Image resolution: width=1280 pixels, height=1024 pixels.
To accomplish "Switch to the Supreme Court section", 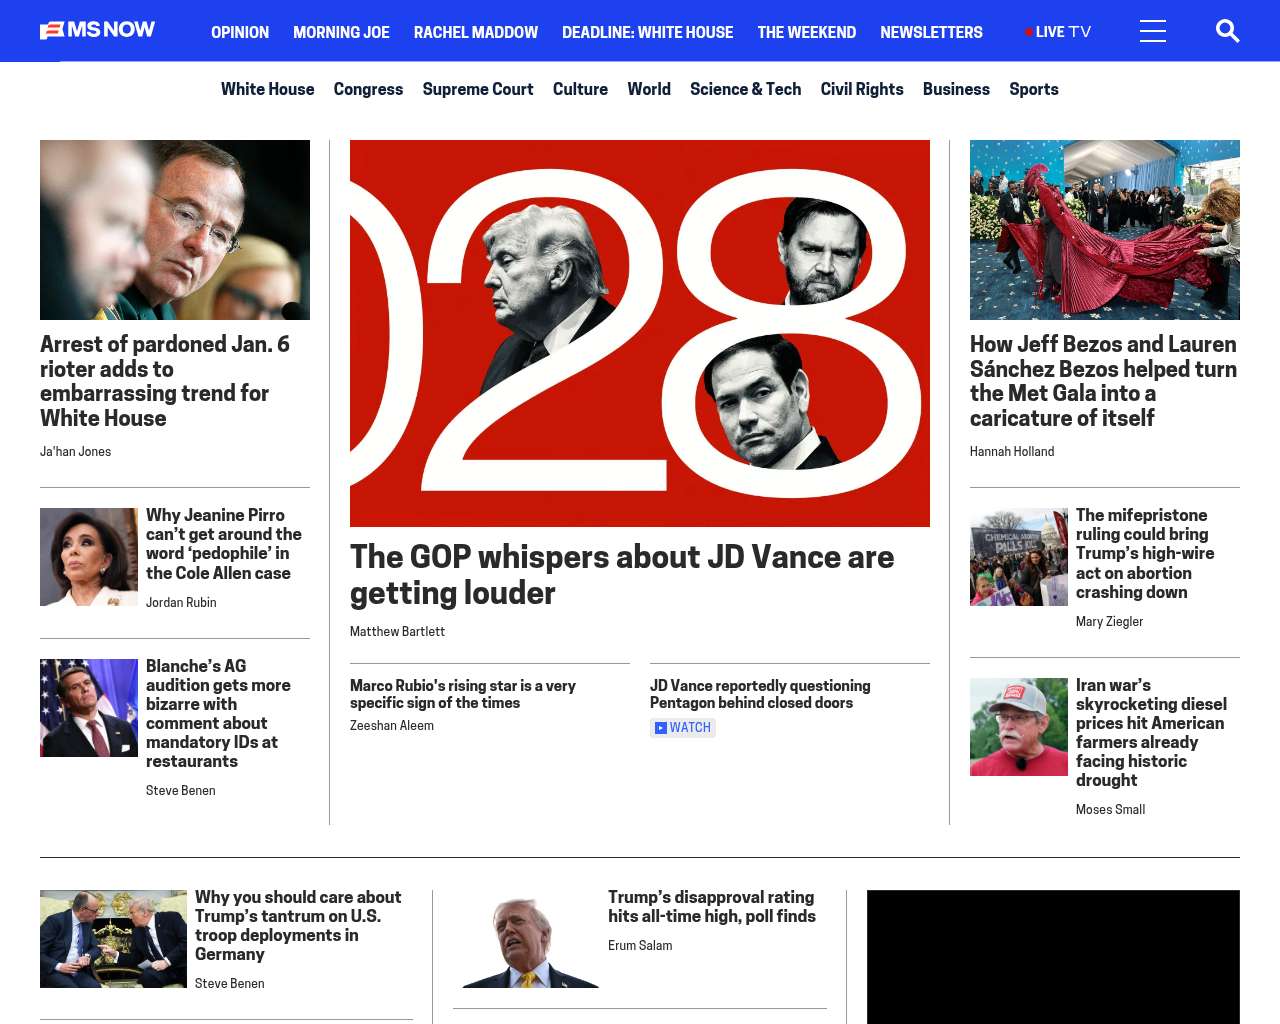I will (x=478, y=89).
